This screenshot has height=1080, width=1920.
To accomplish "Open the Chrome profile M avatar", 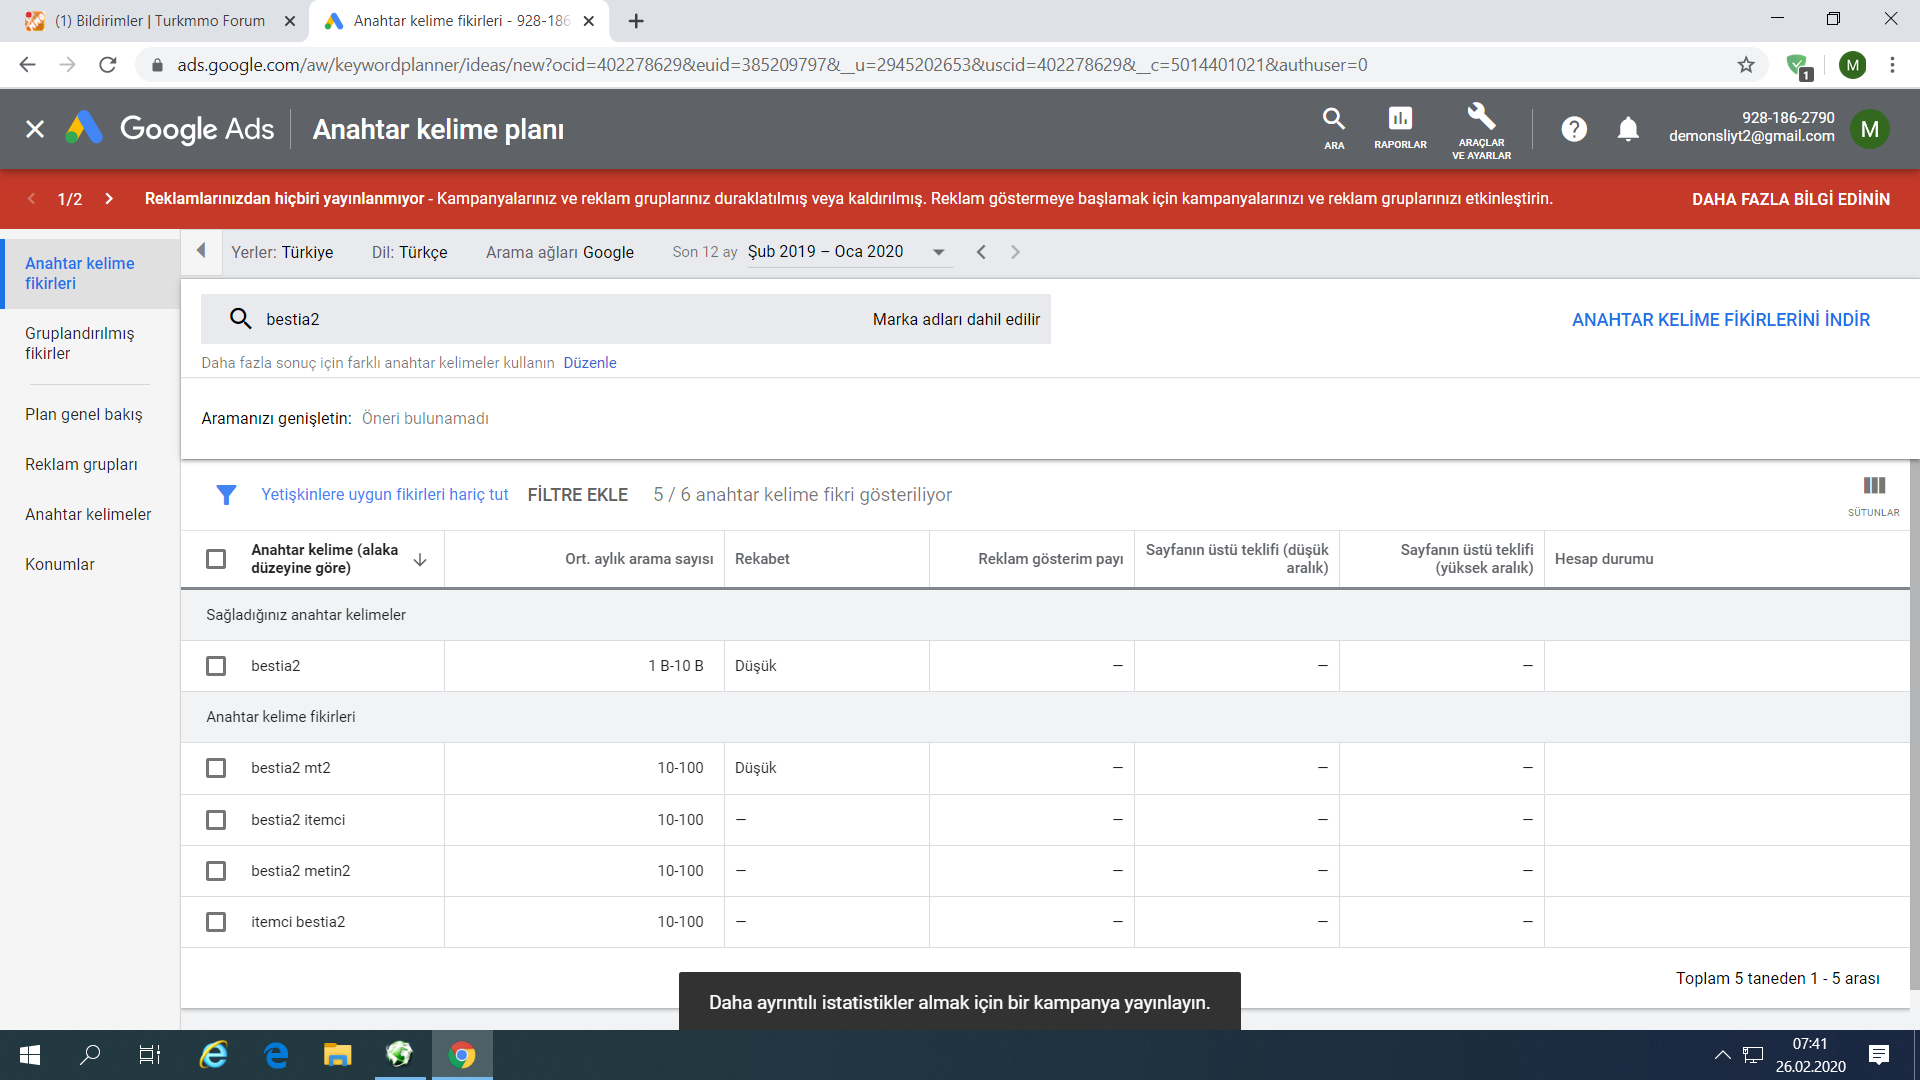I will pos(1852,65).
